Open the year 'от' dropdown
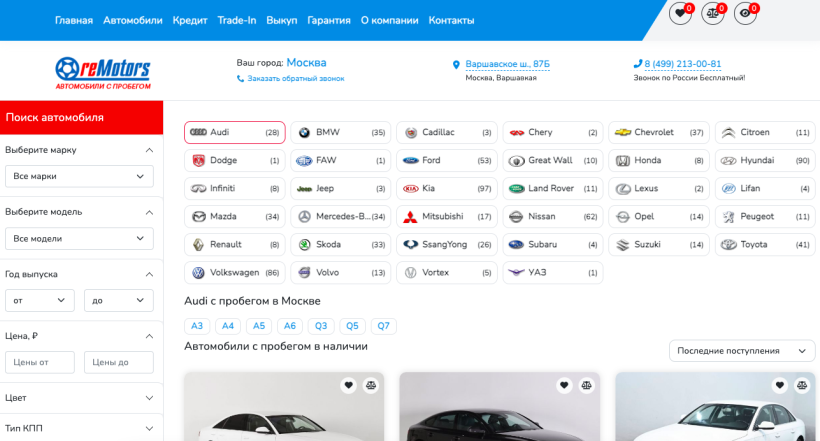820x441 pixels. click(x=40, y=300)
